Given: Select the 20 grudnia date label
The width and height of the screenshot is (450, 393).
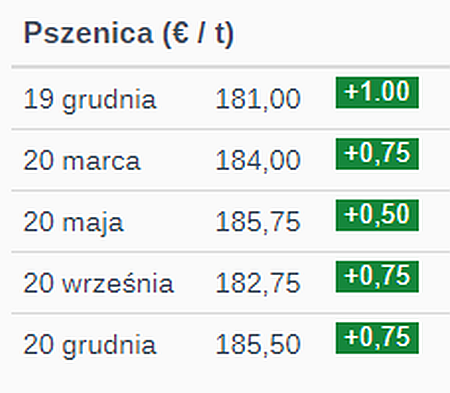Looking at the screenshot, I should 90,345.
